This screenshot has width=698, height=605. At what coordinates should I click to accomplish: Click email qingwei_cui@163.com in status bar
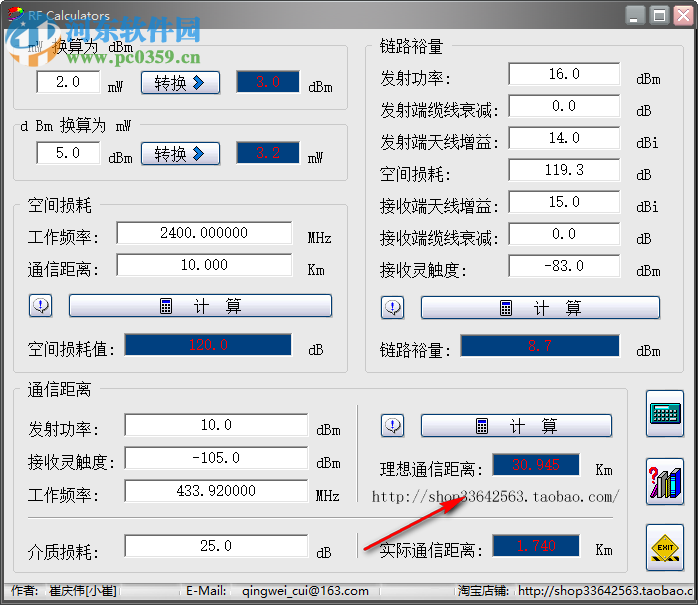(x=305, y=591)
